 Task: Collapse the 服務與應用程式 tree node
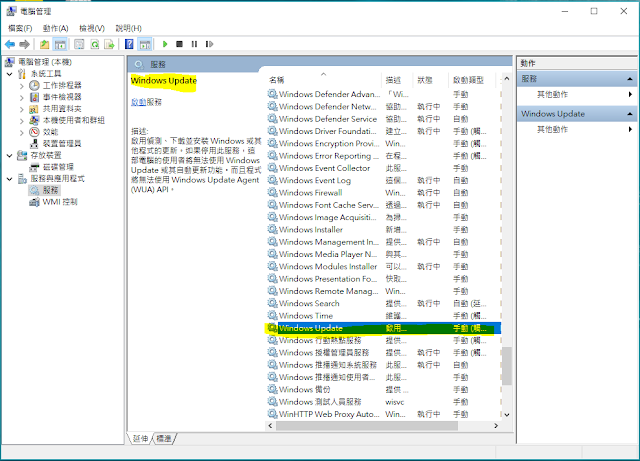point(9,179)
